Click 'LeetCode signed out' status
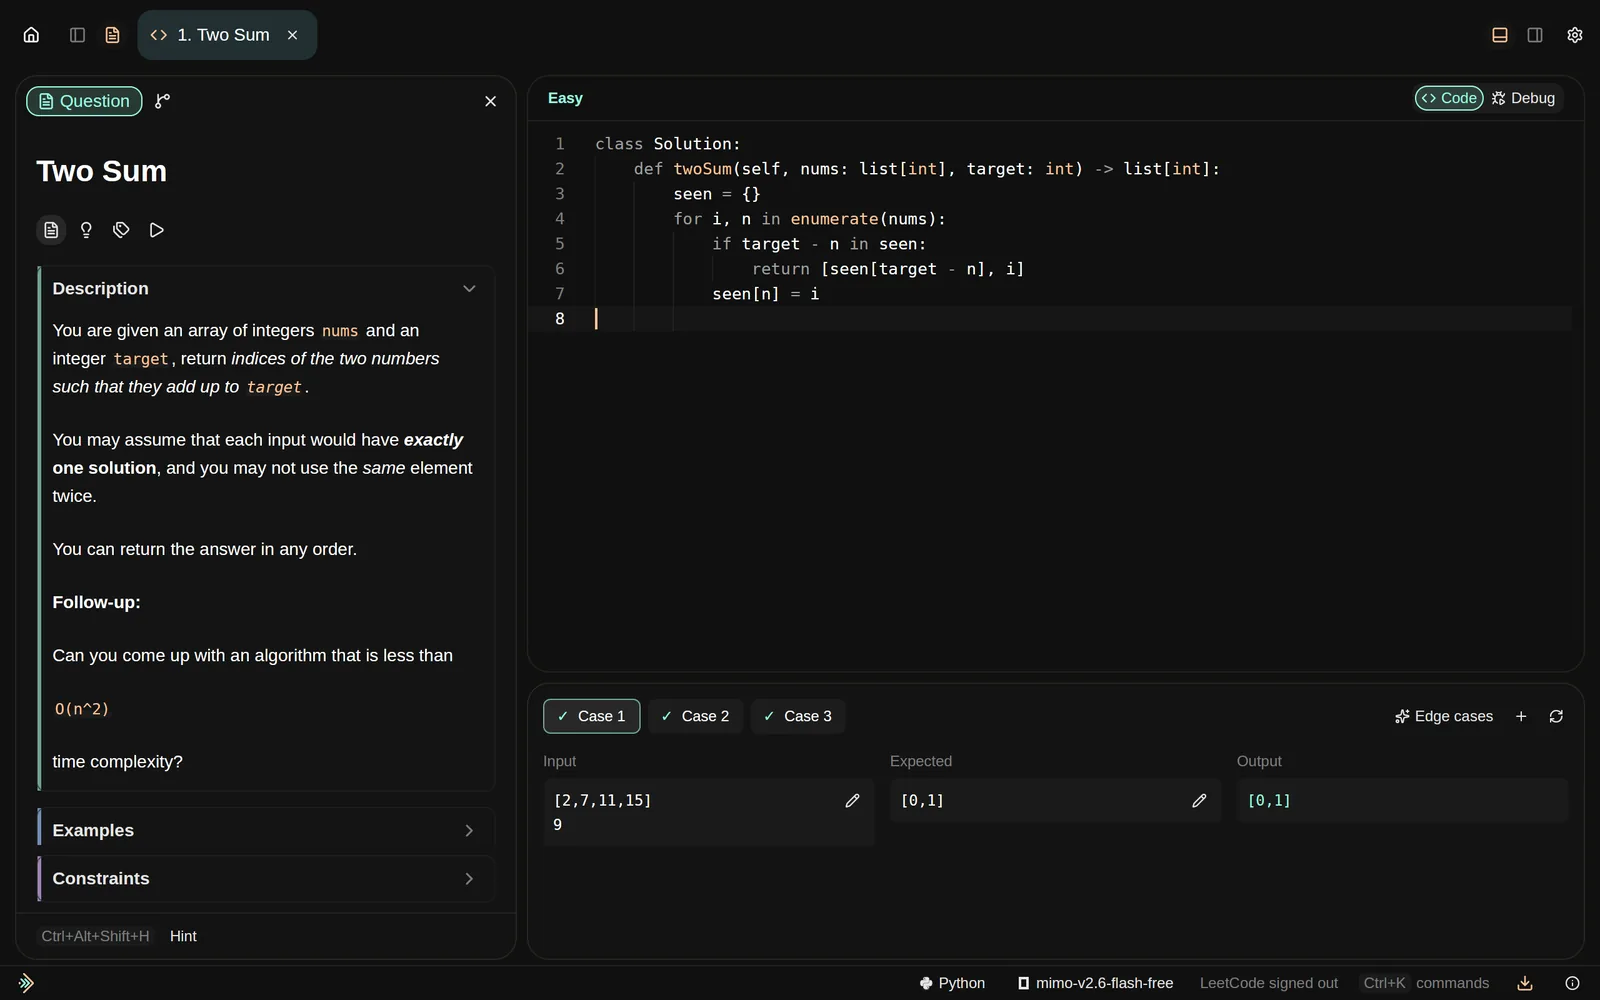Screen dimensions: 1600x1000 (1268, 983)
